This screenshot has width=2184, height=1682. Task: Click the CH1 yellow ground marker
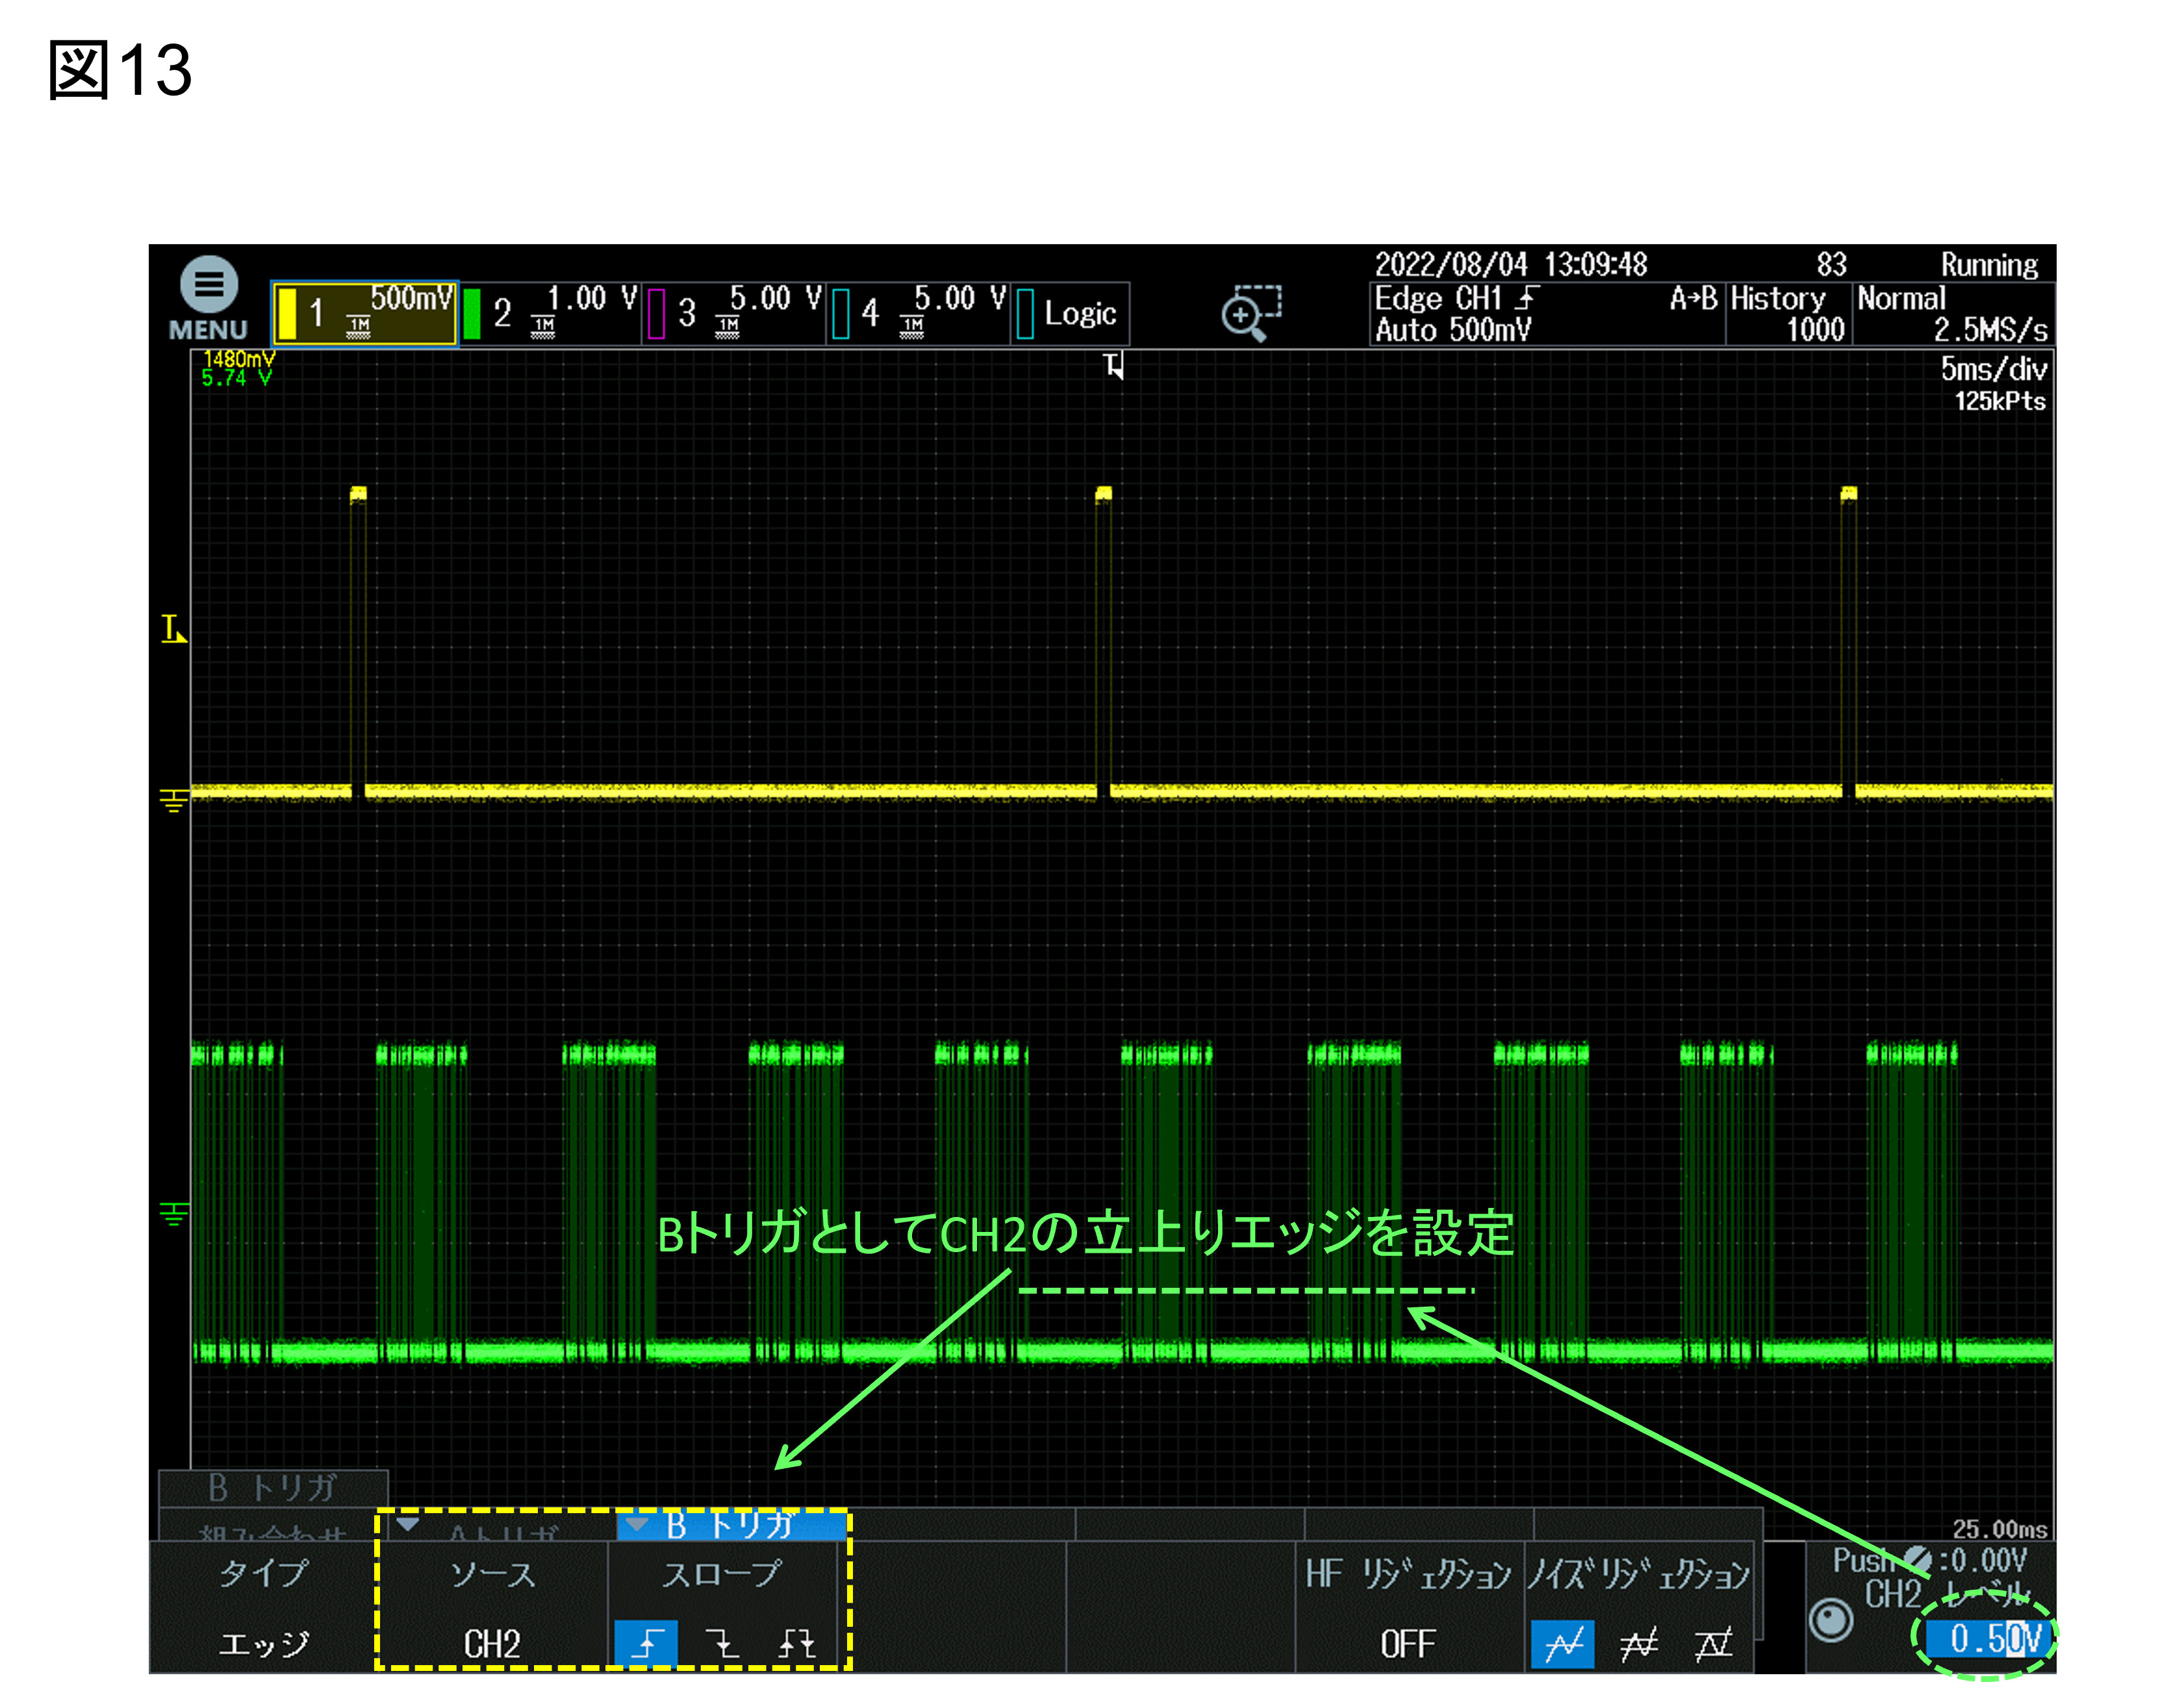[x=174, y=800]
